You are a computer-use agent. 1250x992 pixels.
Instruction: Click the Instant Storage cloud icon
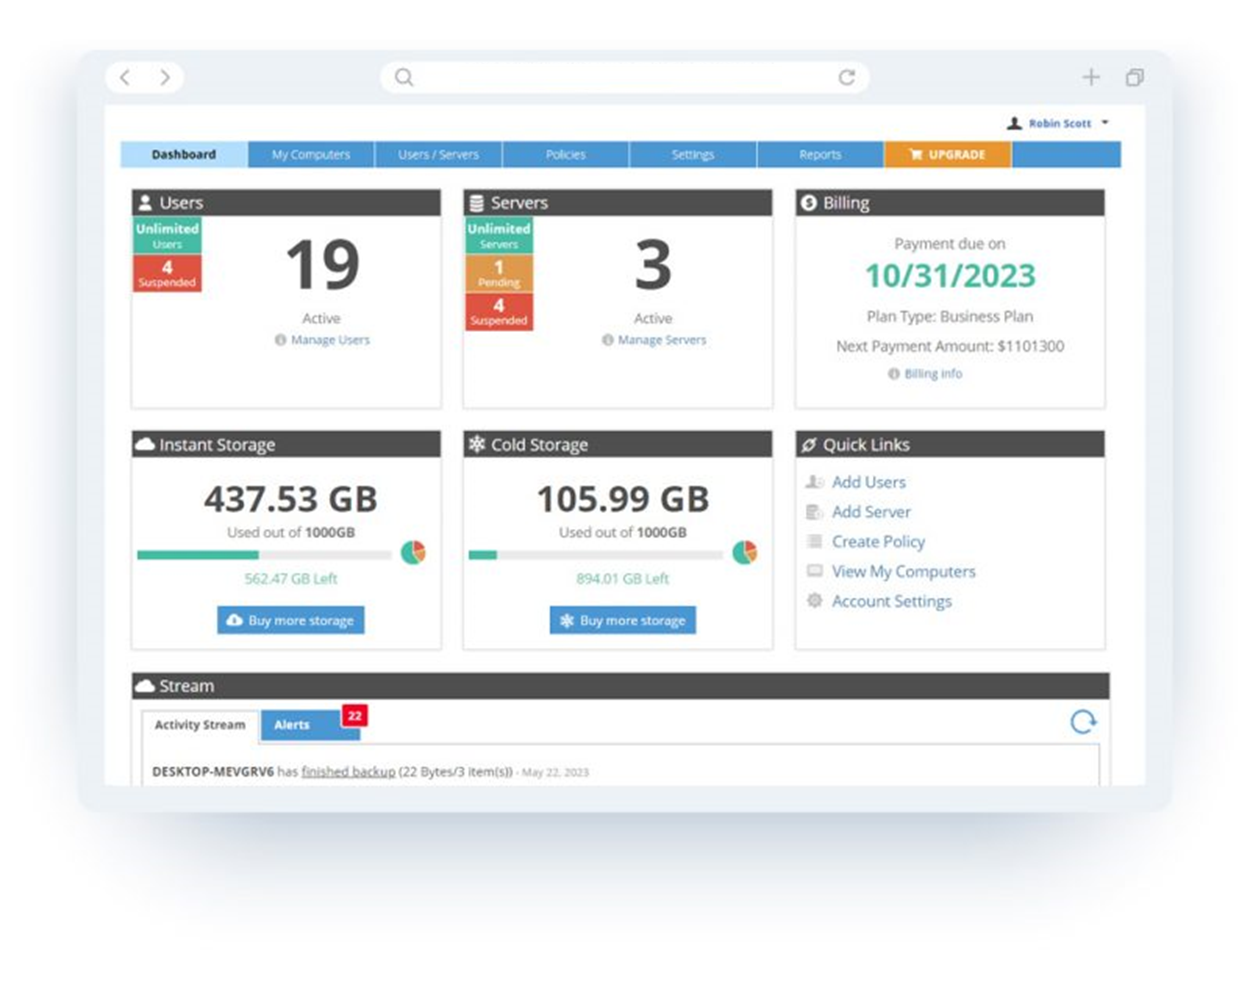click(145, 444)
